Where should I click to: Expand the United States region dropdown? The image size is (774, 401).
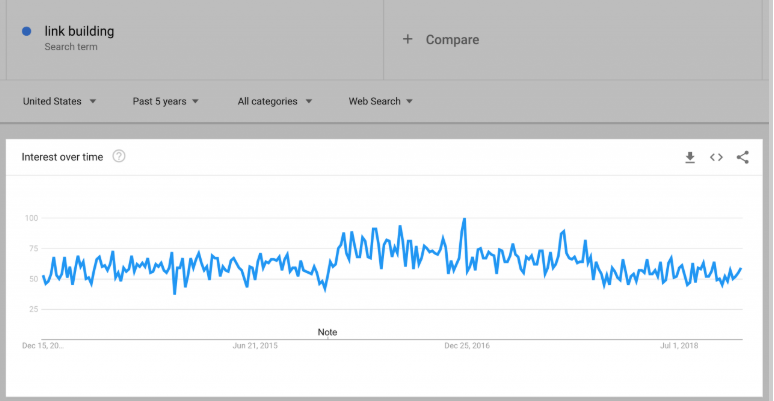point(59,101)
